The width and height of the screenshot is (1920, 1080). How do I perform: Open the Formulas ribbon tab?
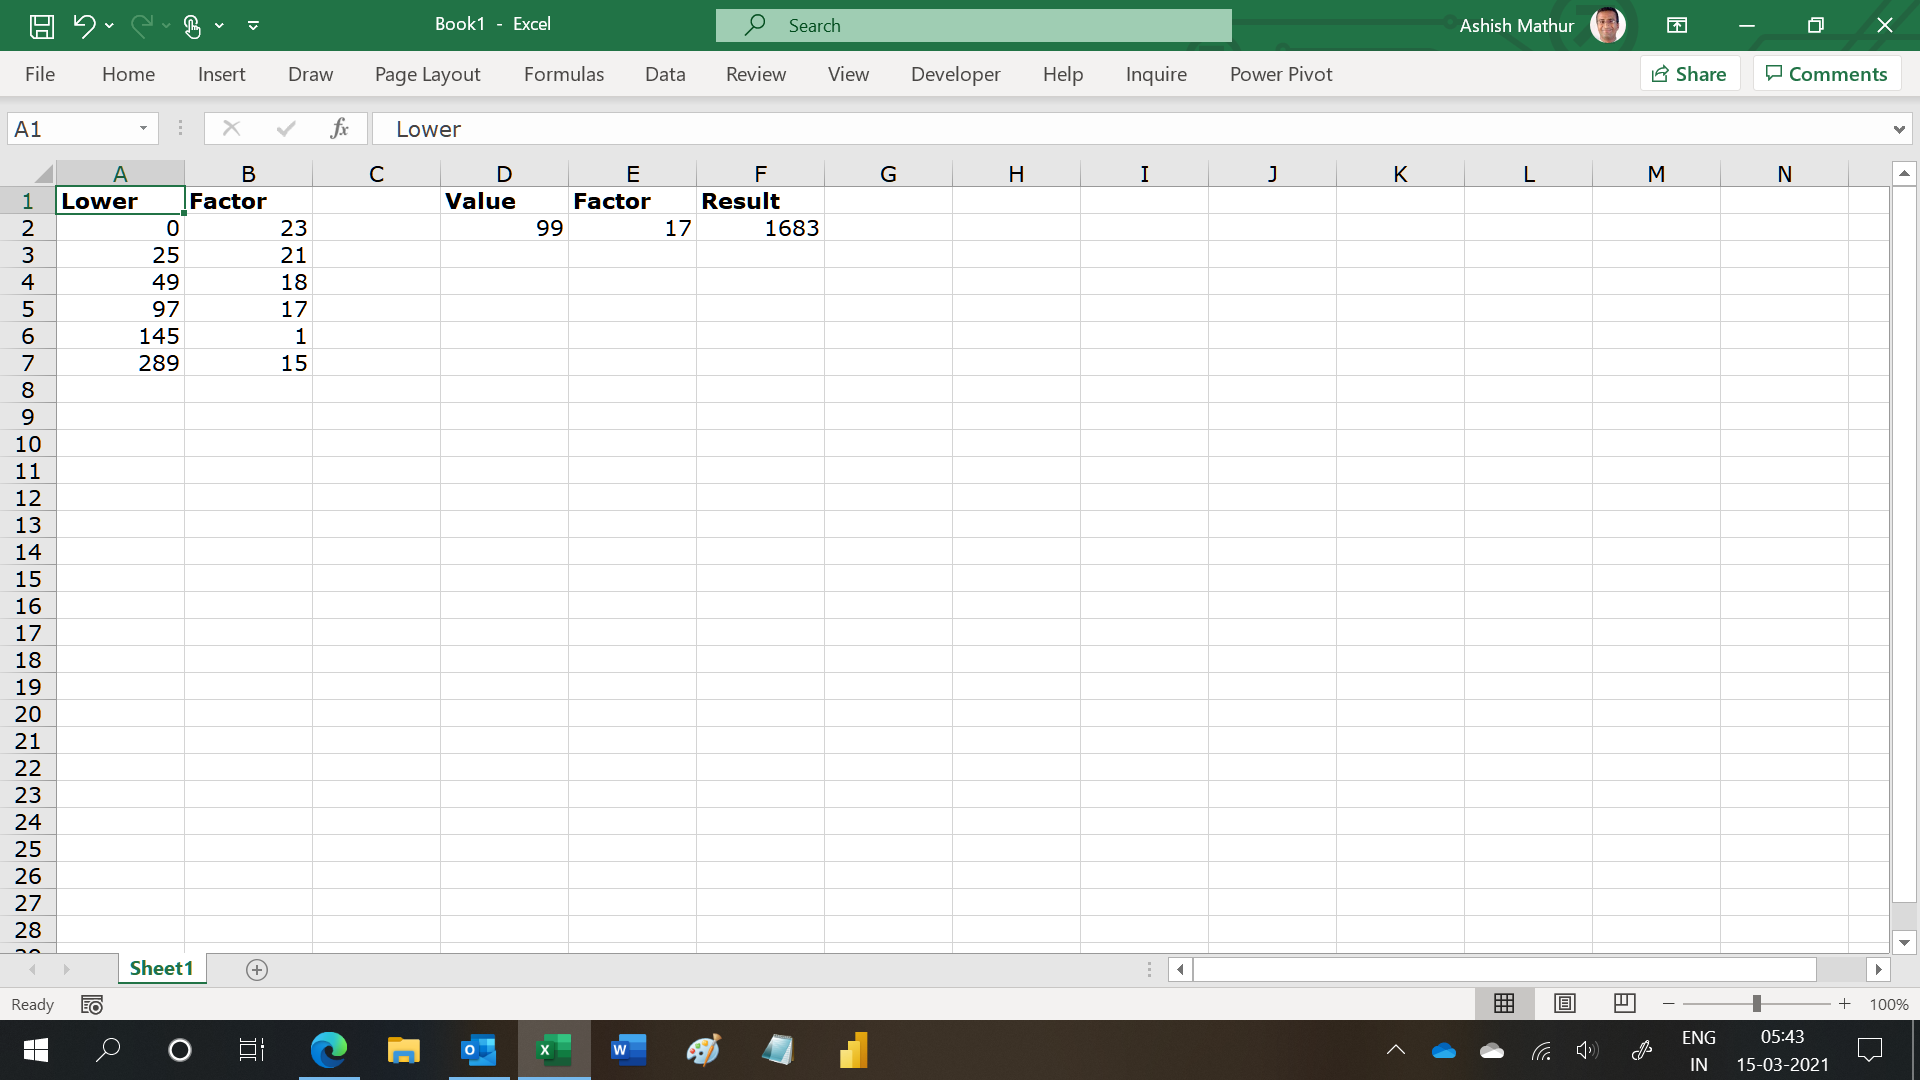pos(564,74)
